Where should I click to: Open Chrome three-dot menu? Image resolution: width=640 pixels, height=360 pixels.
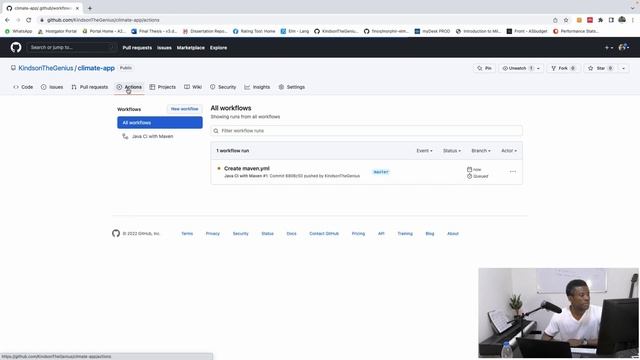(x=633, y=20)
